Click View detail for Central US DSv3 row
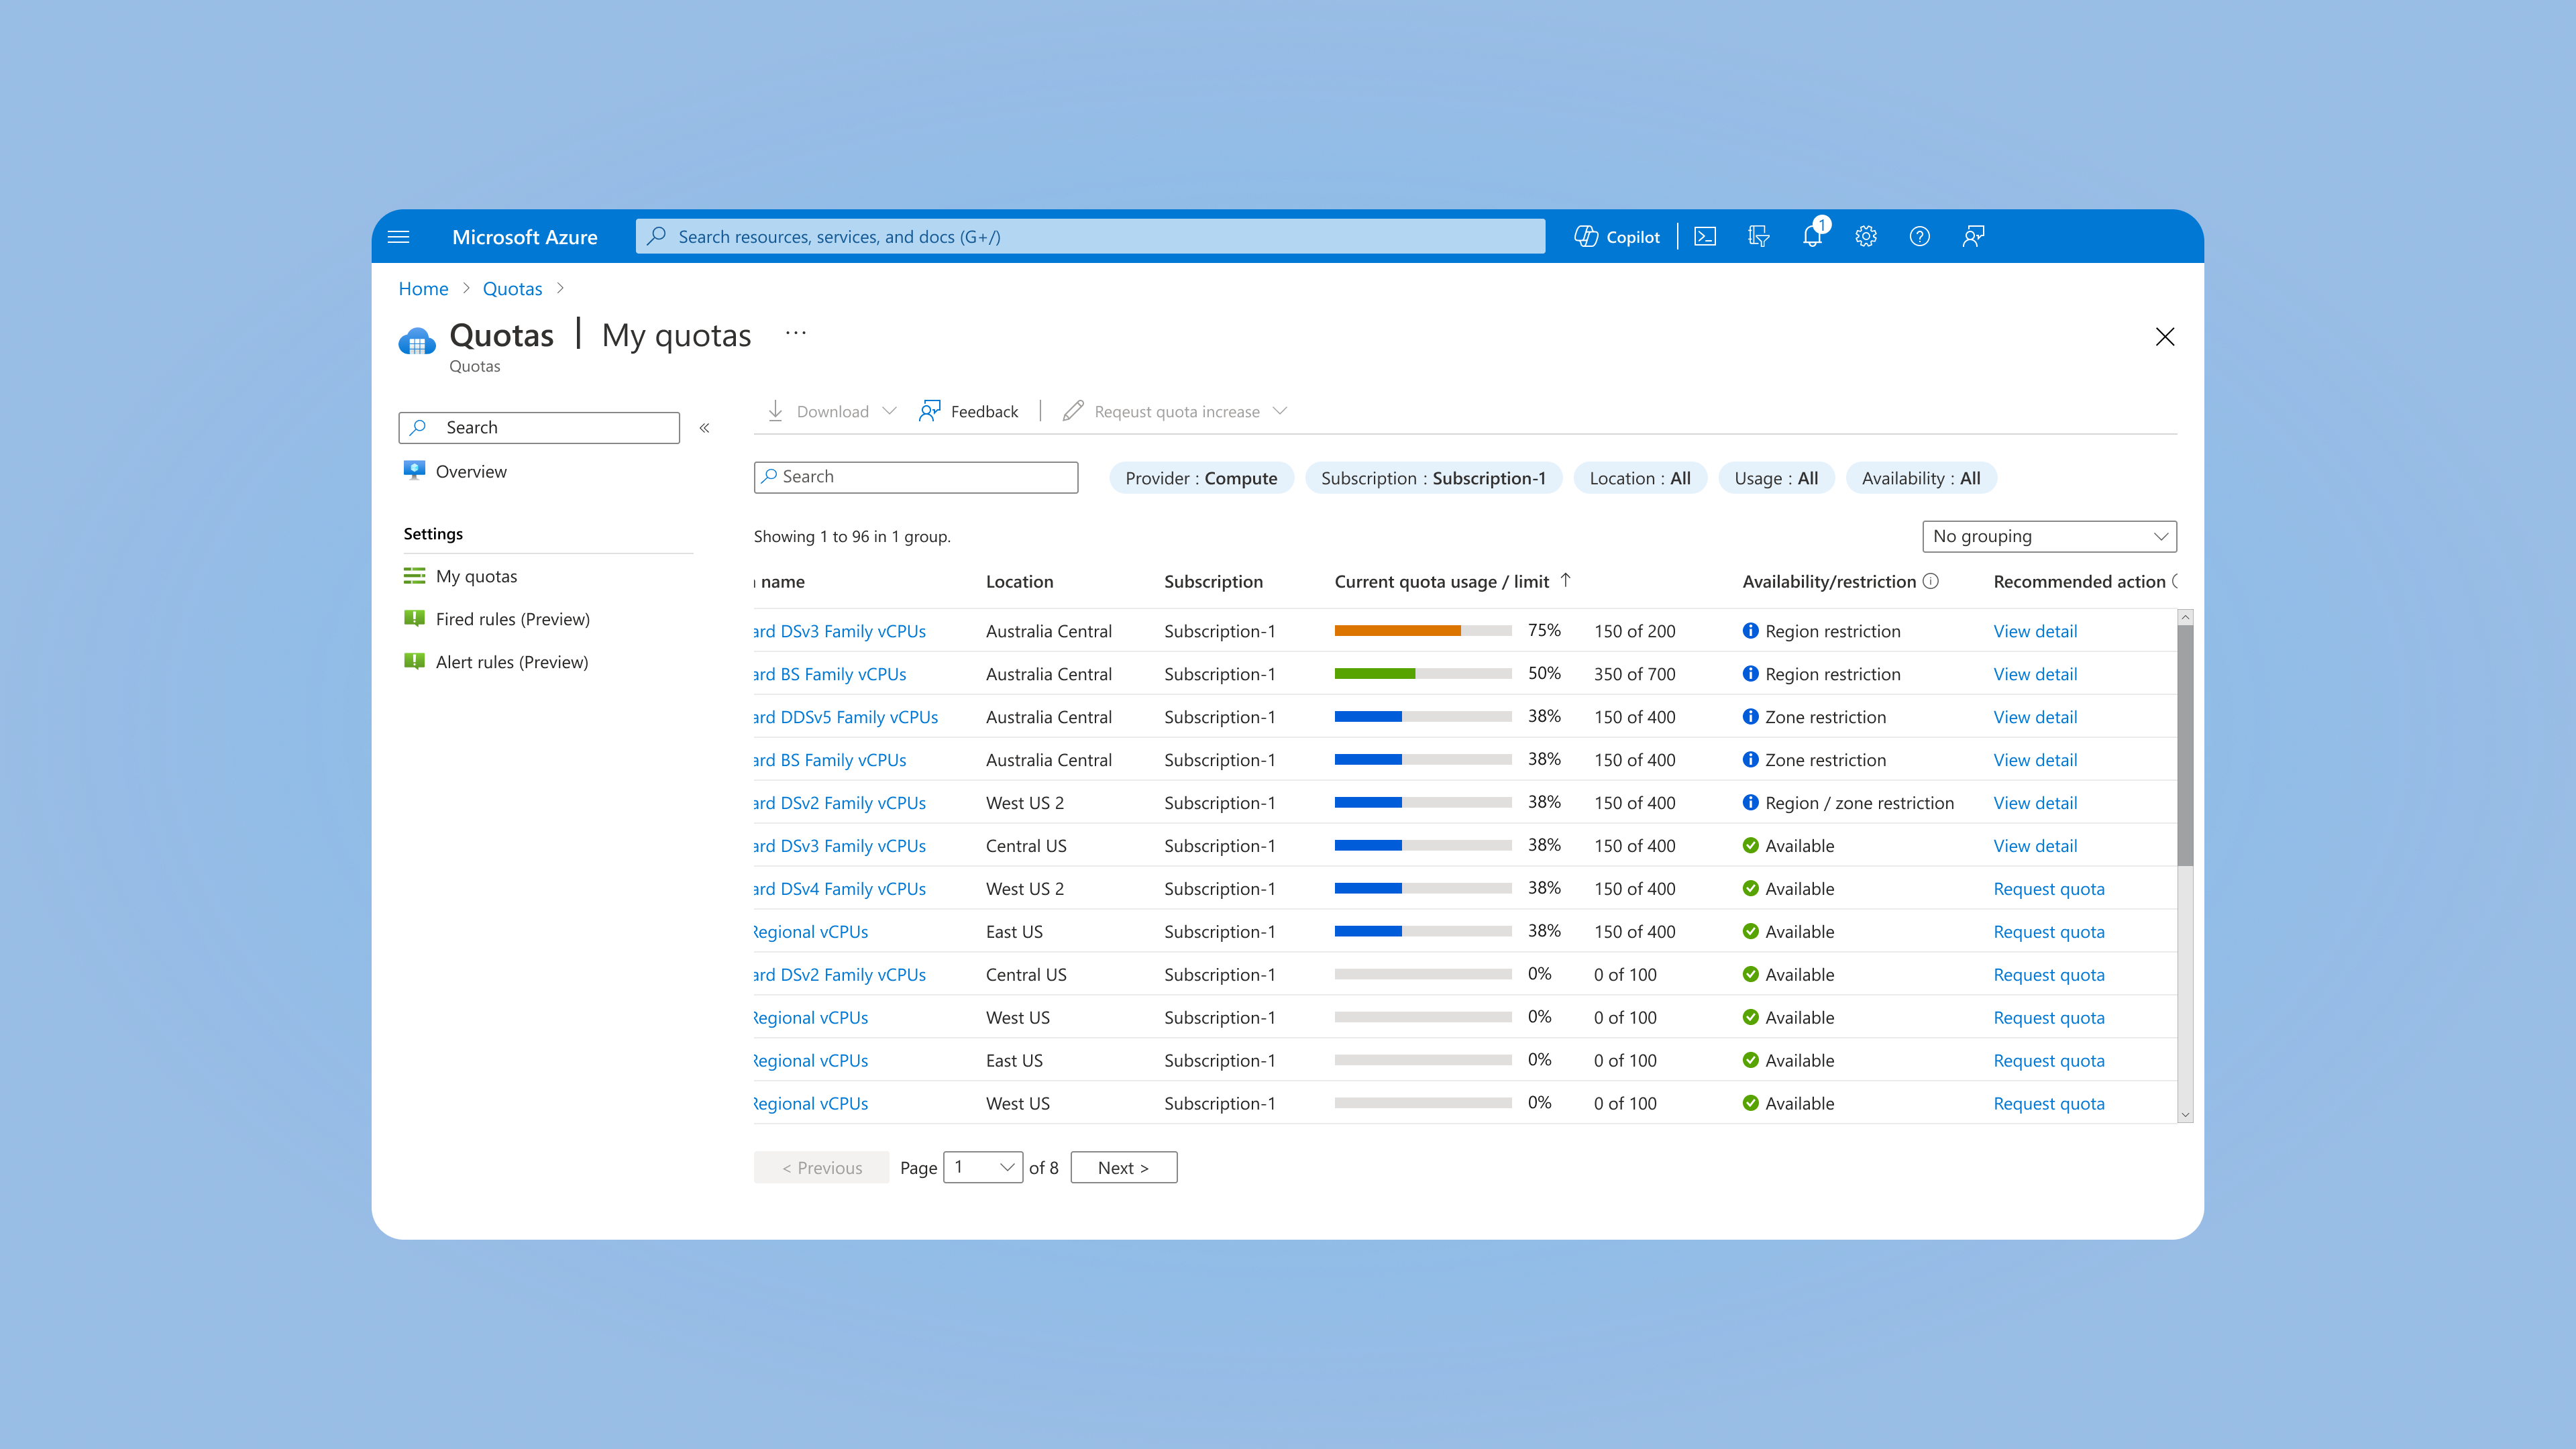Image resolution: width=2576 pixels, height=1449 pixels. [x=2035, y=846]
